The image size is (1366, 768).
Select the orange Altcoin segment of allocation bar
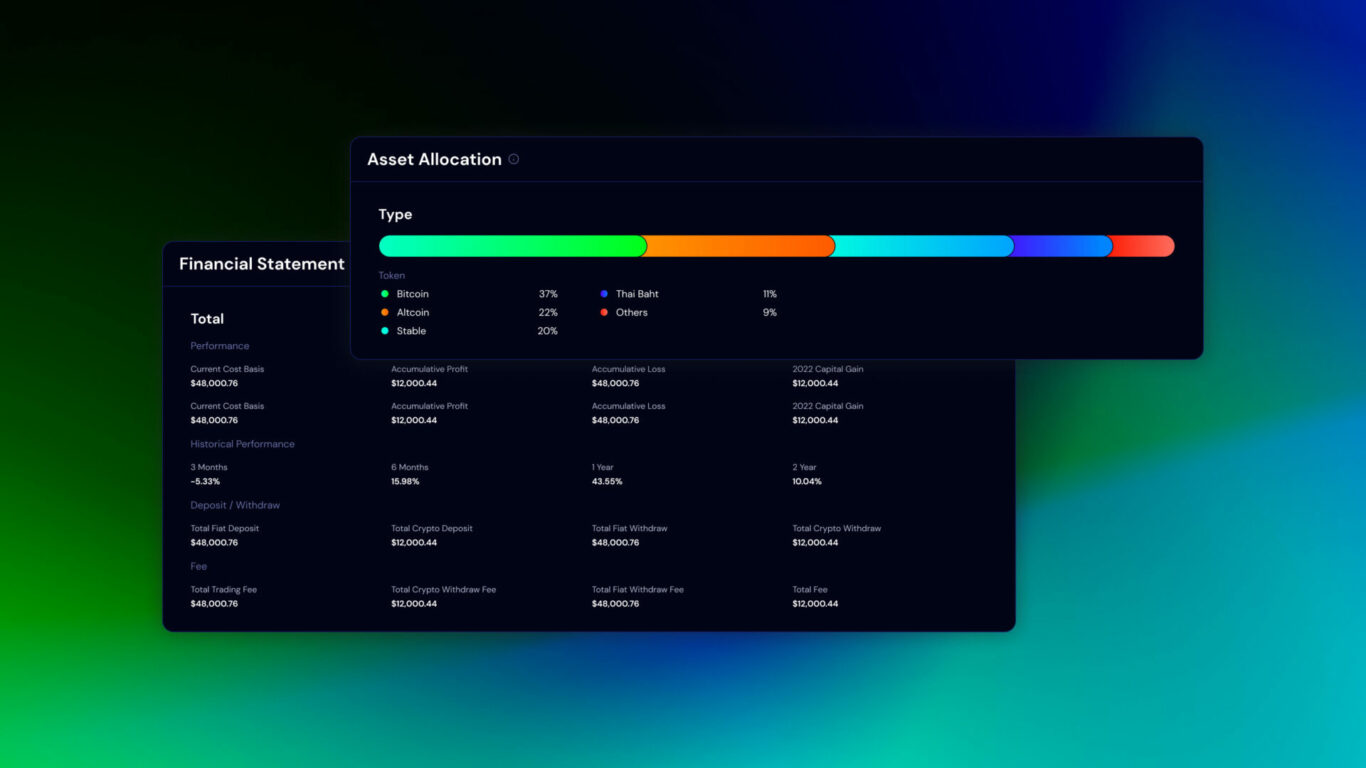coord(738,246)
